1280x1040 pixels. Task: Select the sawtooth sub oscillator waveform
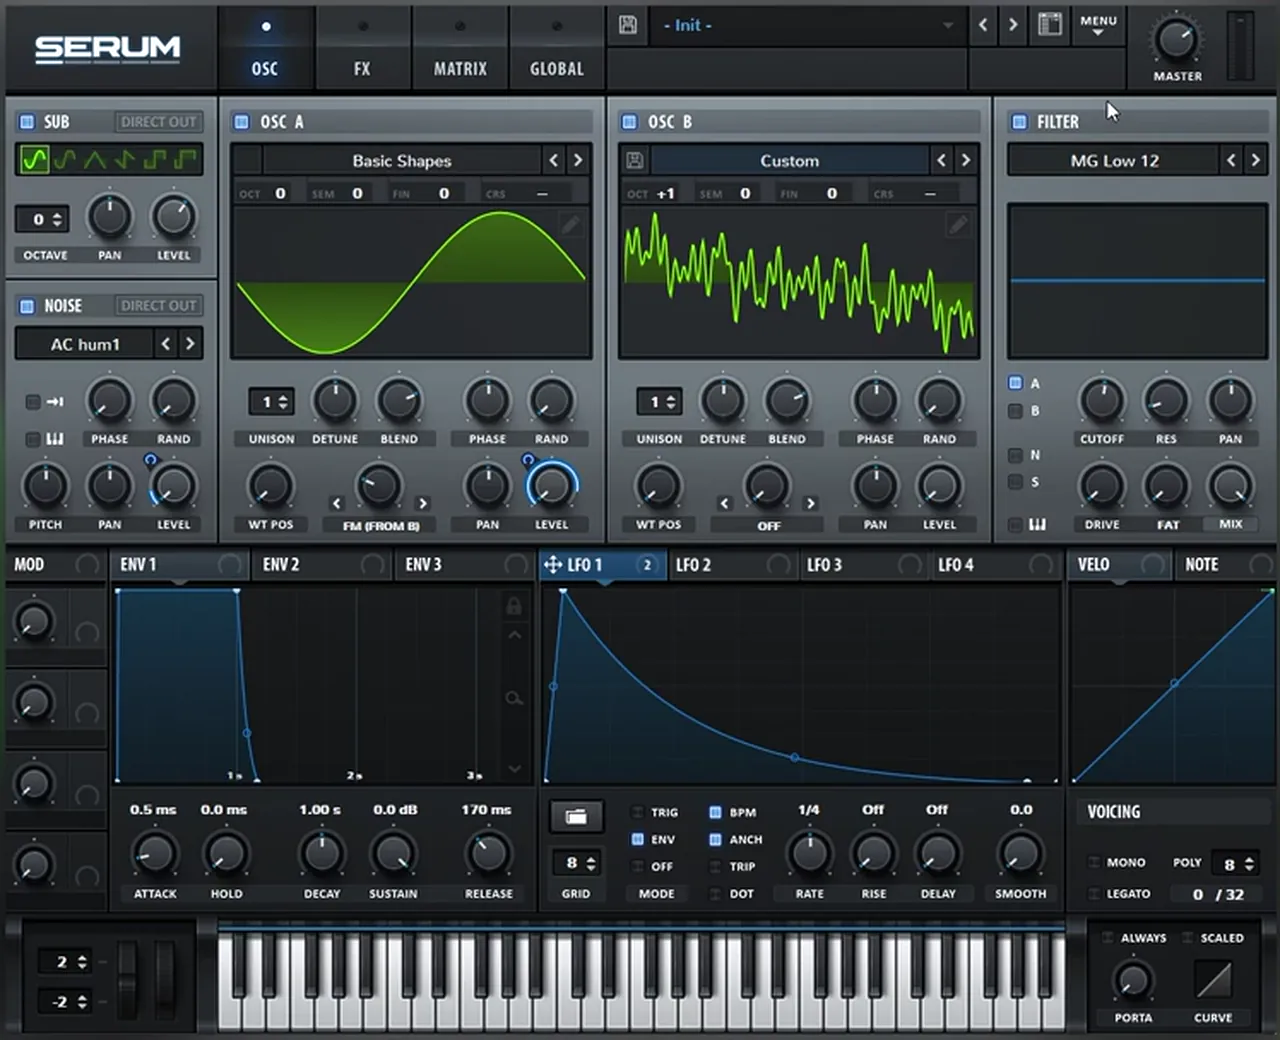click(x=125, y=160)
